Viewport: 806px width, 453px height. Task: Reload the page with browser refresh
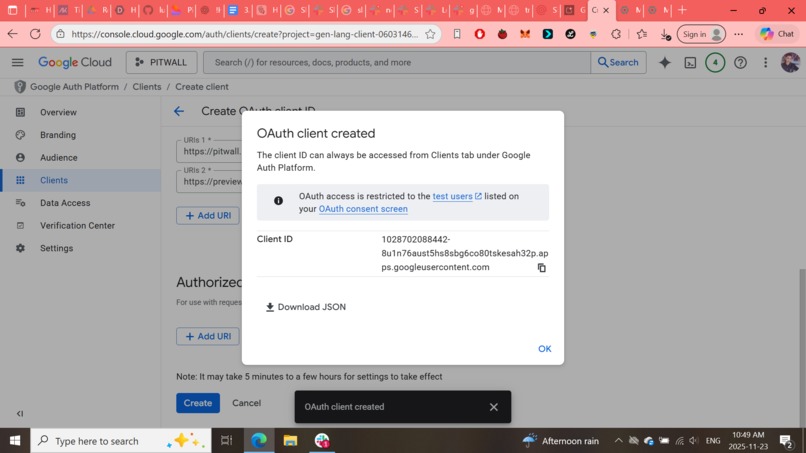[x=35, y=34]
